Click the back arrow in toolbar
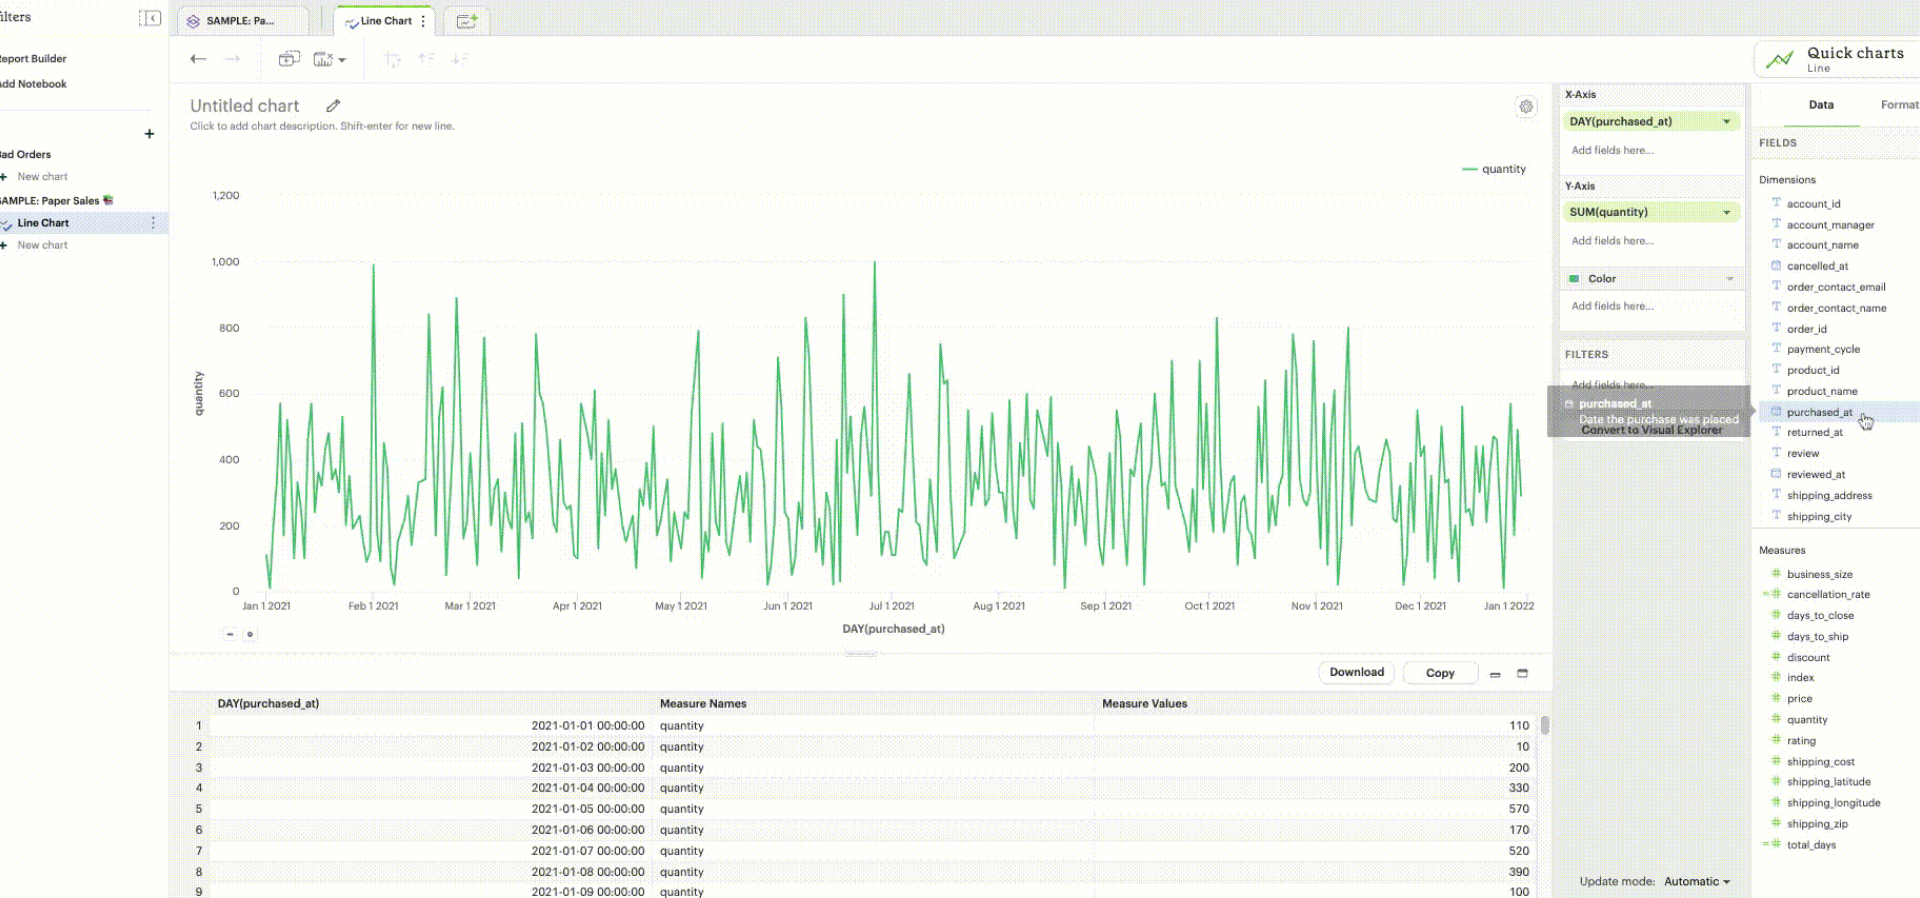This screenshot has width=1920, height=898. tap(198, 59)
